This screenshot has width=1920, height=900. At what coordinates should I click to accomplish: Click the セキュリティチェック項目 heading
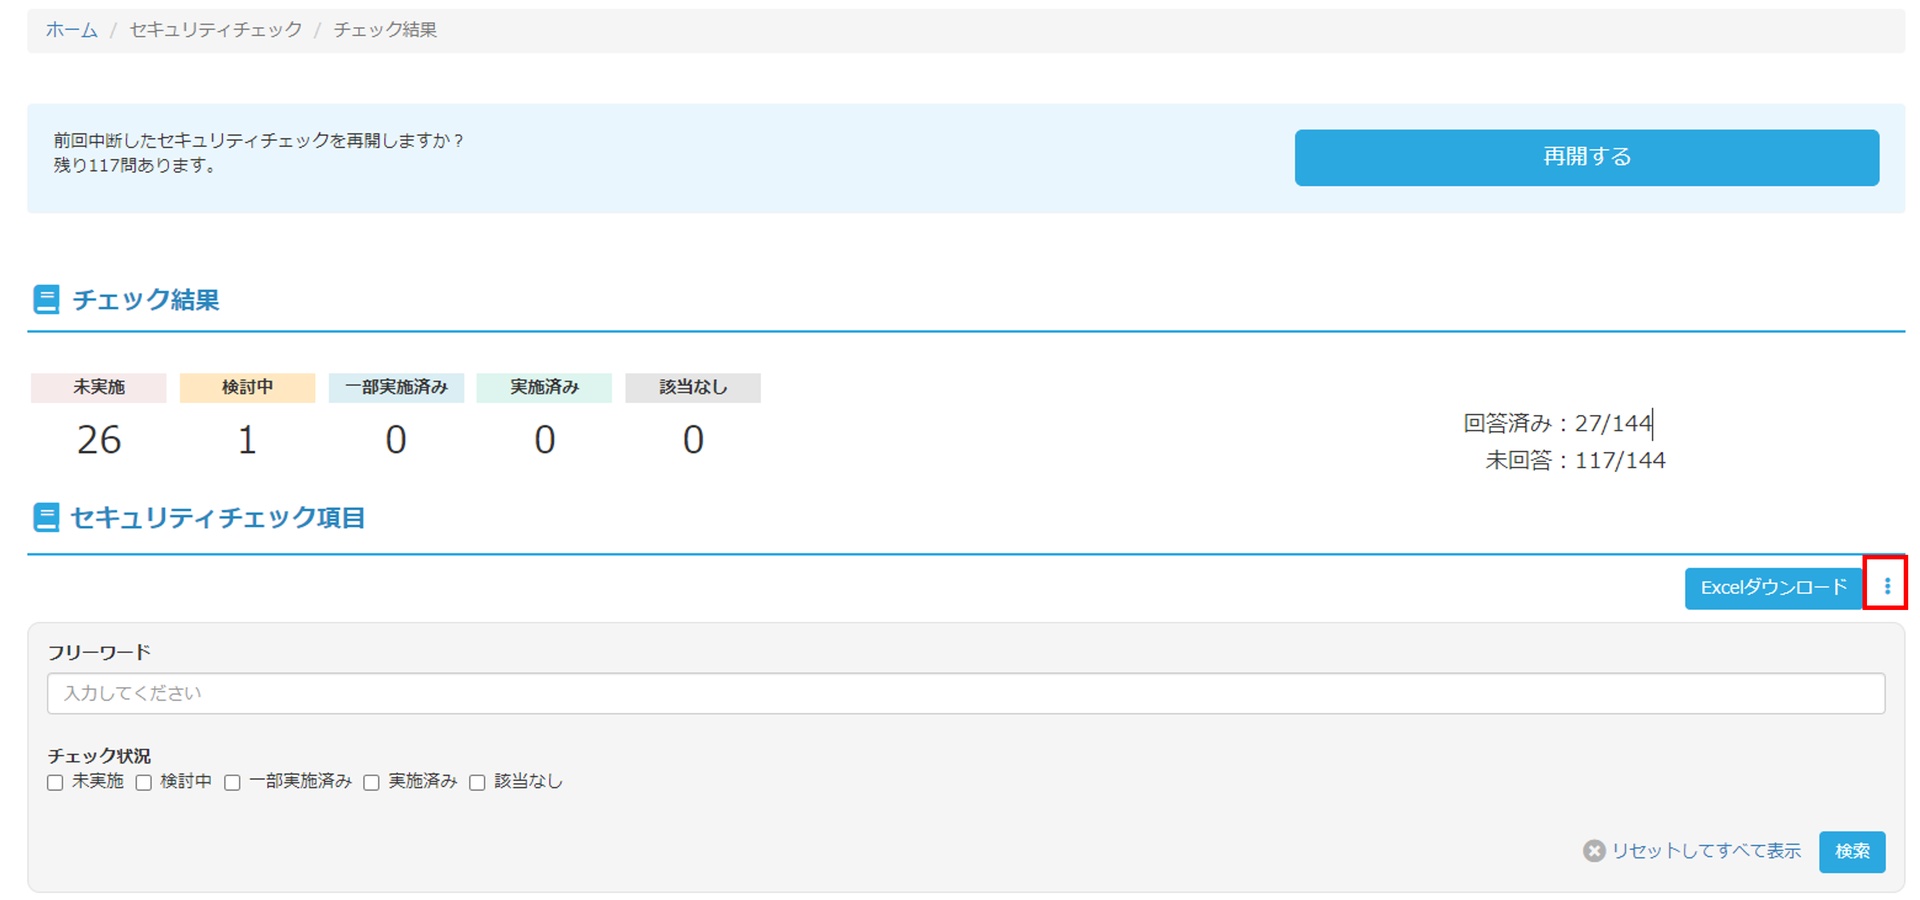(x=217, y=517)
